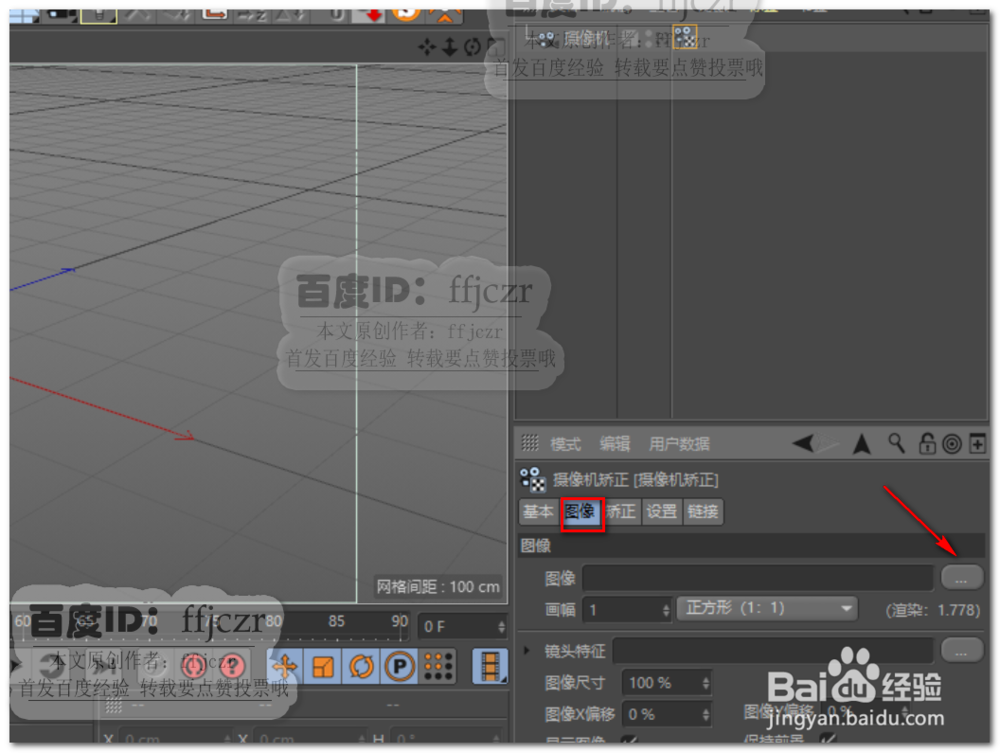Click the record keyframe red icon
Image resolution: width=1000 pixels, height=753 pixels.
pyautogui.click(x=194, y=666)
